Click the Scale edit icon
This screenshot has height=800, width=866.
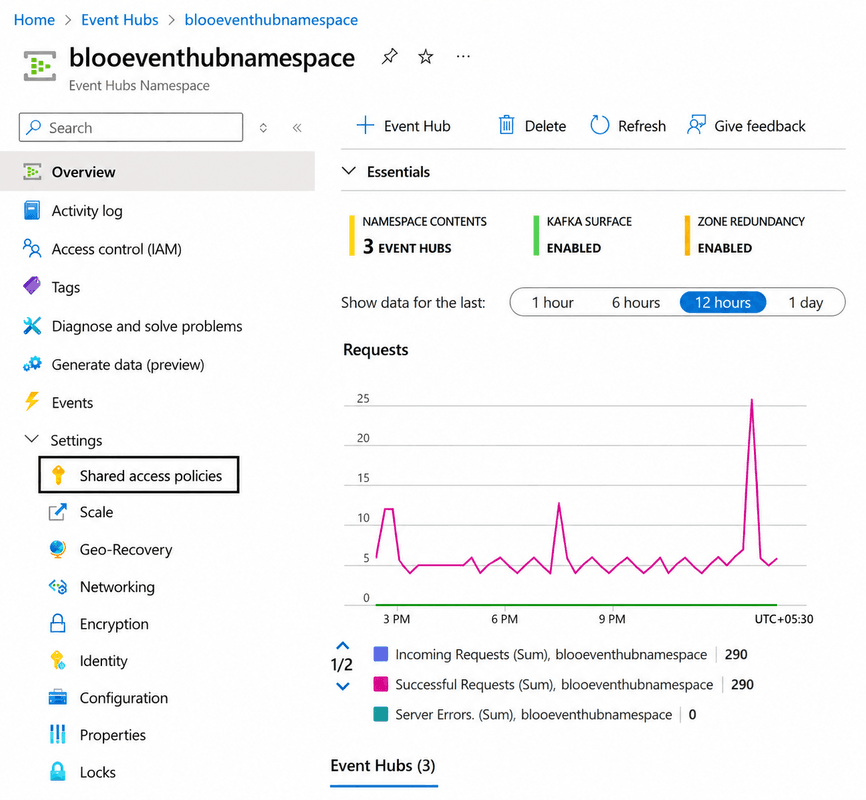click(x=58, y=512)
